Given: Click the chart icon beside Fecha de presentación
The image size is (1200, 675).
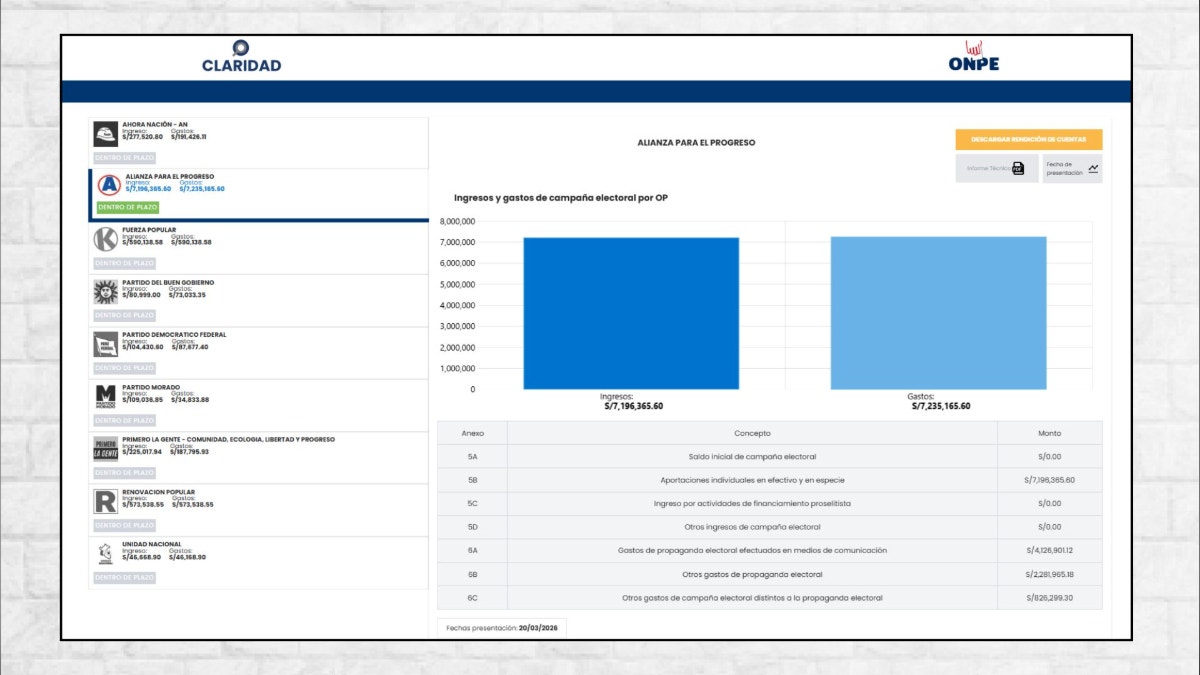Looking at the screenshot, I should tap(1094, 168).
